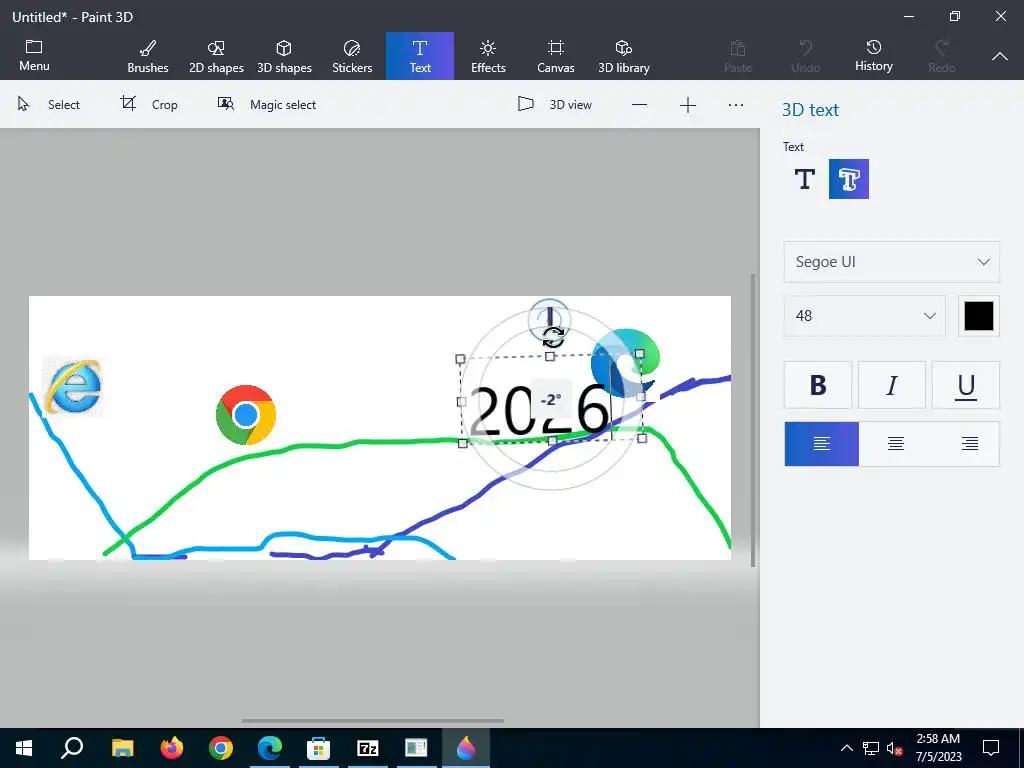Open the 2D shapes tab

pyautogui.click(x=216, y=56)
